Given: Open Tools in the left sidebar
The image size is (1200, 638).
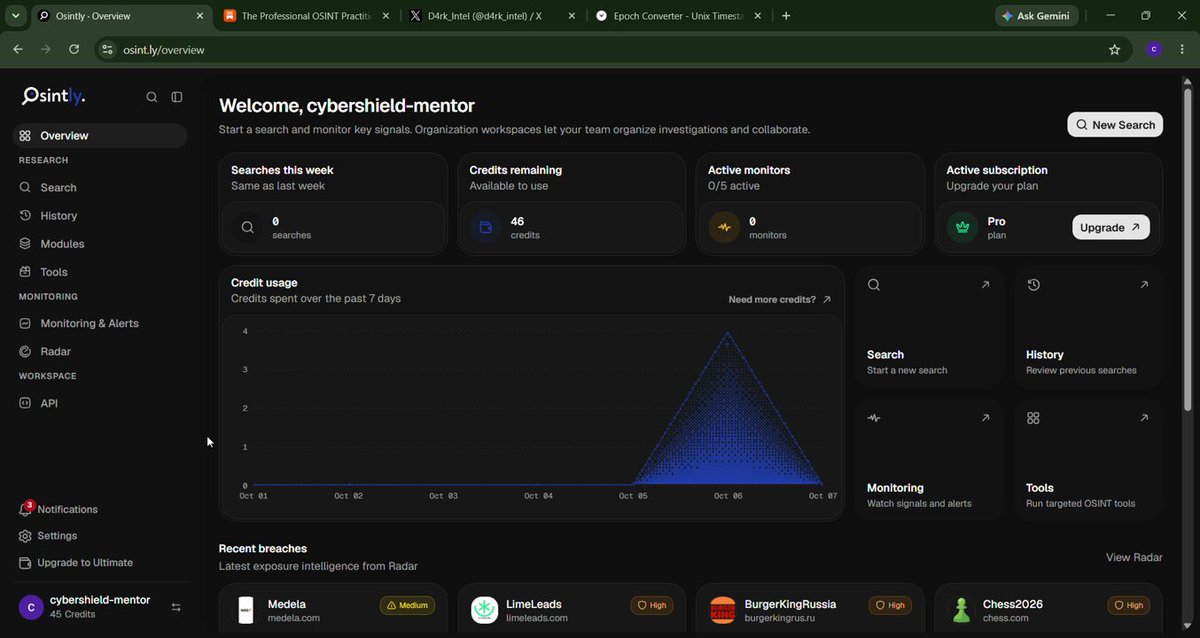Looking at the screenshot, I should click(100, 272).
